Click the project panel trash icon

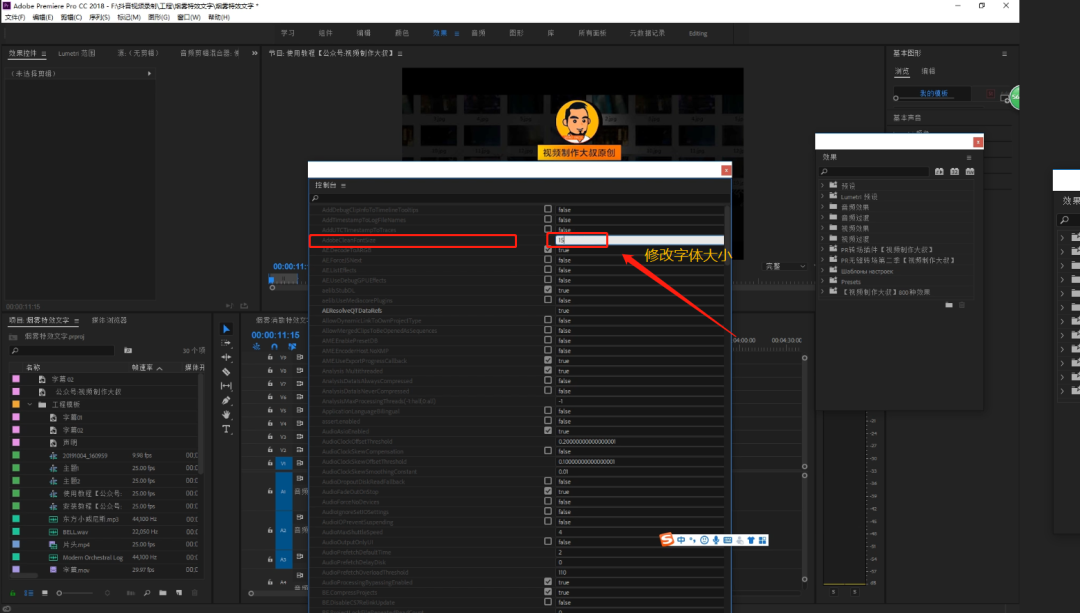click(x=195, y=593)
